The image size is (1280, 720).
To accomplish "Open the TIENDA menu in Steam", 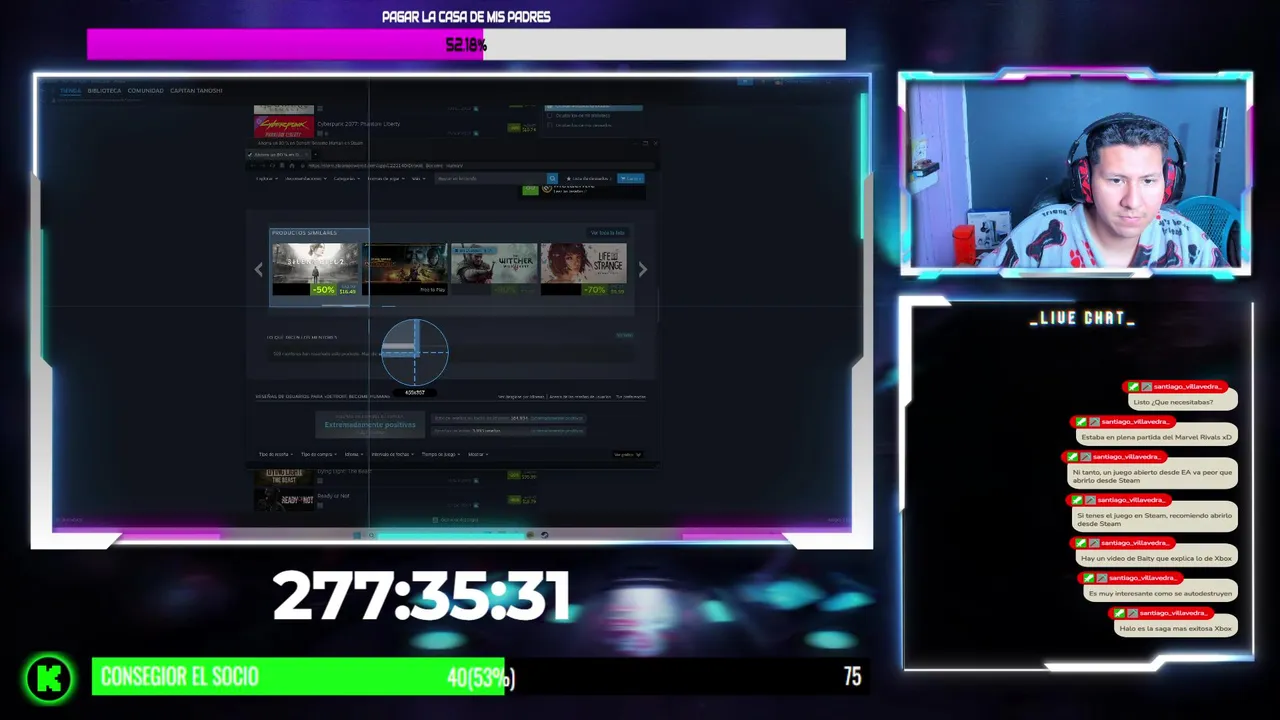I will (70, 91).
